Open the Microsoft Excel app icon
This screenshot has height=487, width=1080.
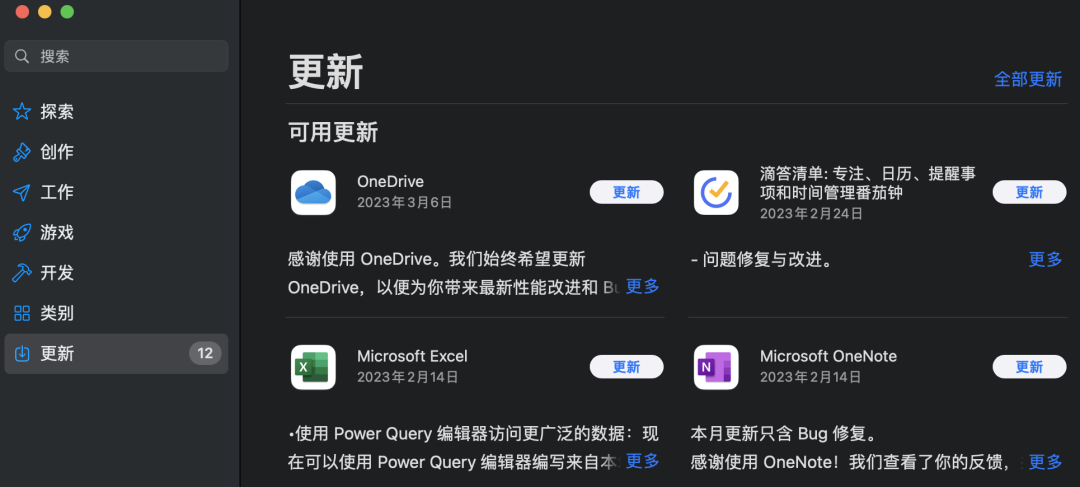pos(313,367)
